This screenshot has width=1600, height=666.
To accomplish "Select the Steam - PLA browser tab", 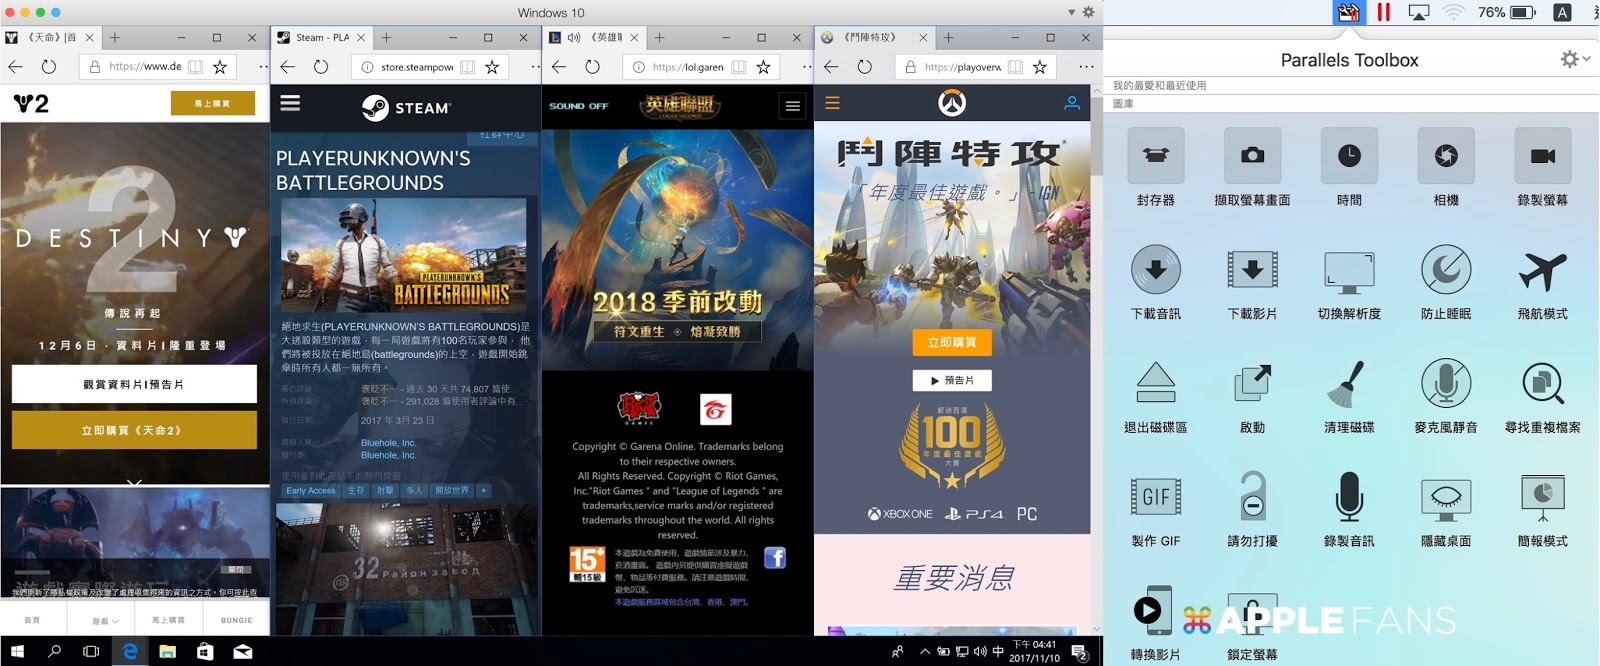I will [x=321, y=37].
